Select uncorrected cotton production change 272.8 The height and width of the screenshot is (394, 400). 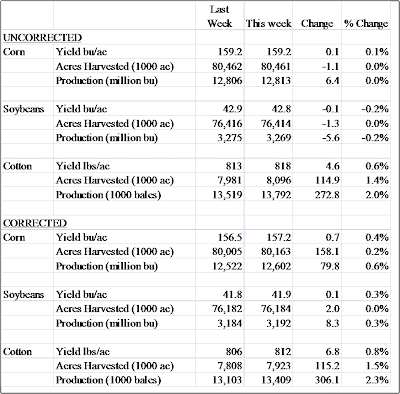click(327, 195)
